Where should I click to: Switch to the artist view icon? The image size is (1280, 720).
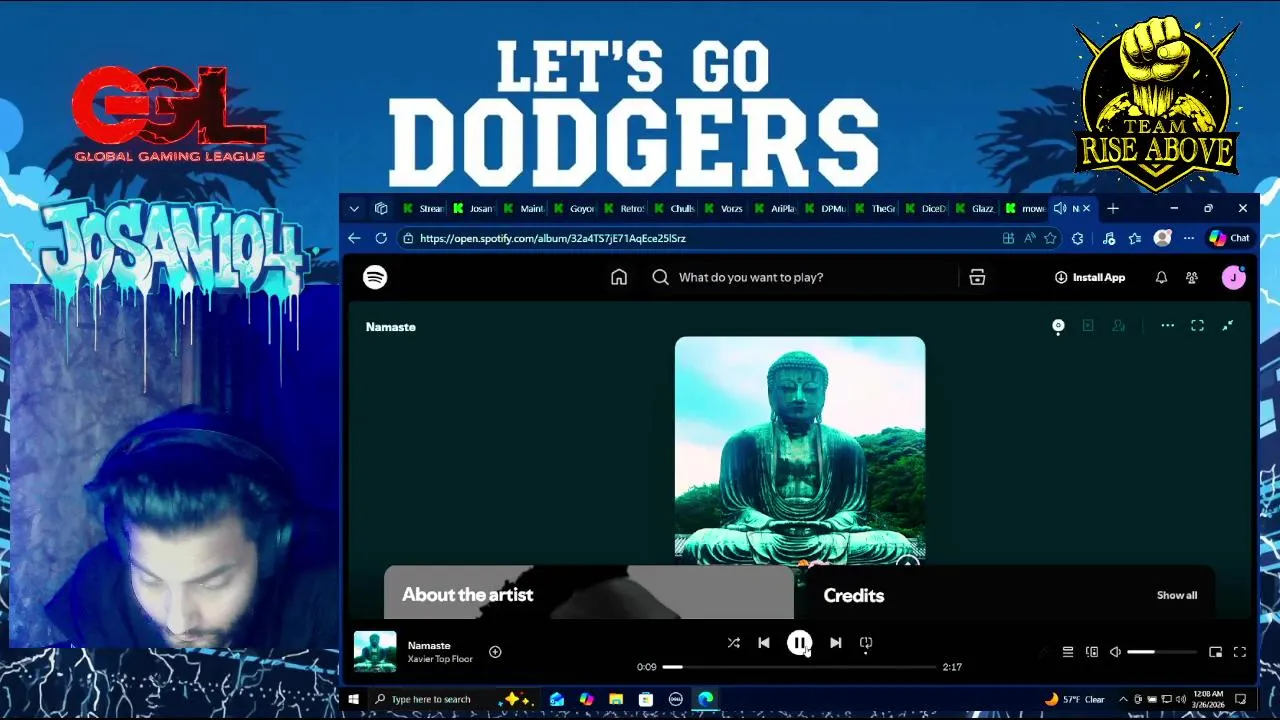click(1118, 326)
